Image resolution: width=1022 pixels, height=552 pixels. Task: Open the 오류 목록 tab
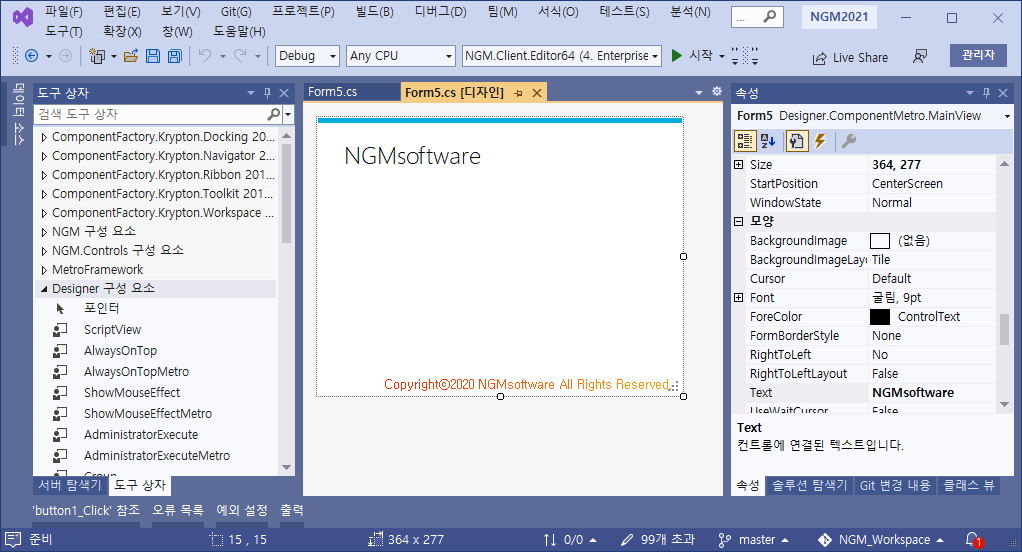point(178,510)
